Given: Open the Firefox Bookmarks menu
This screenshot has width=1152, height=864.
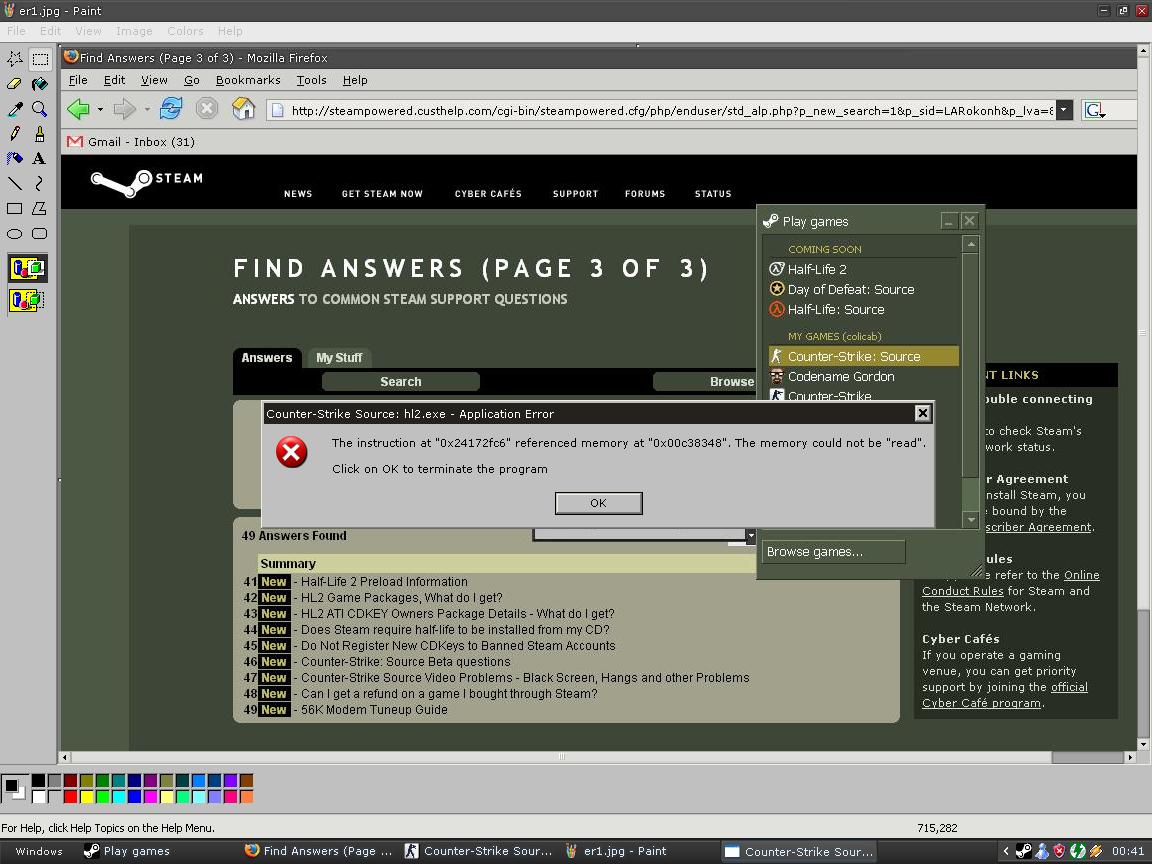Looking at the screenshot, I should [x=248, y=80].
